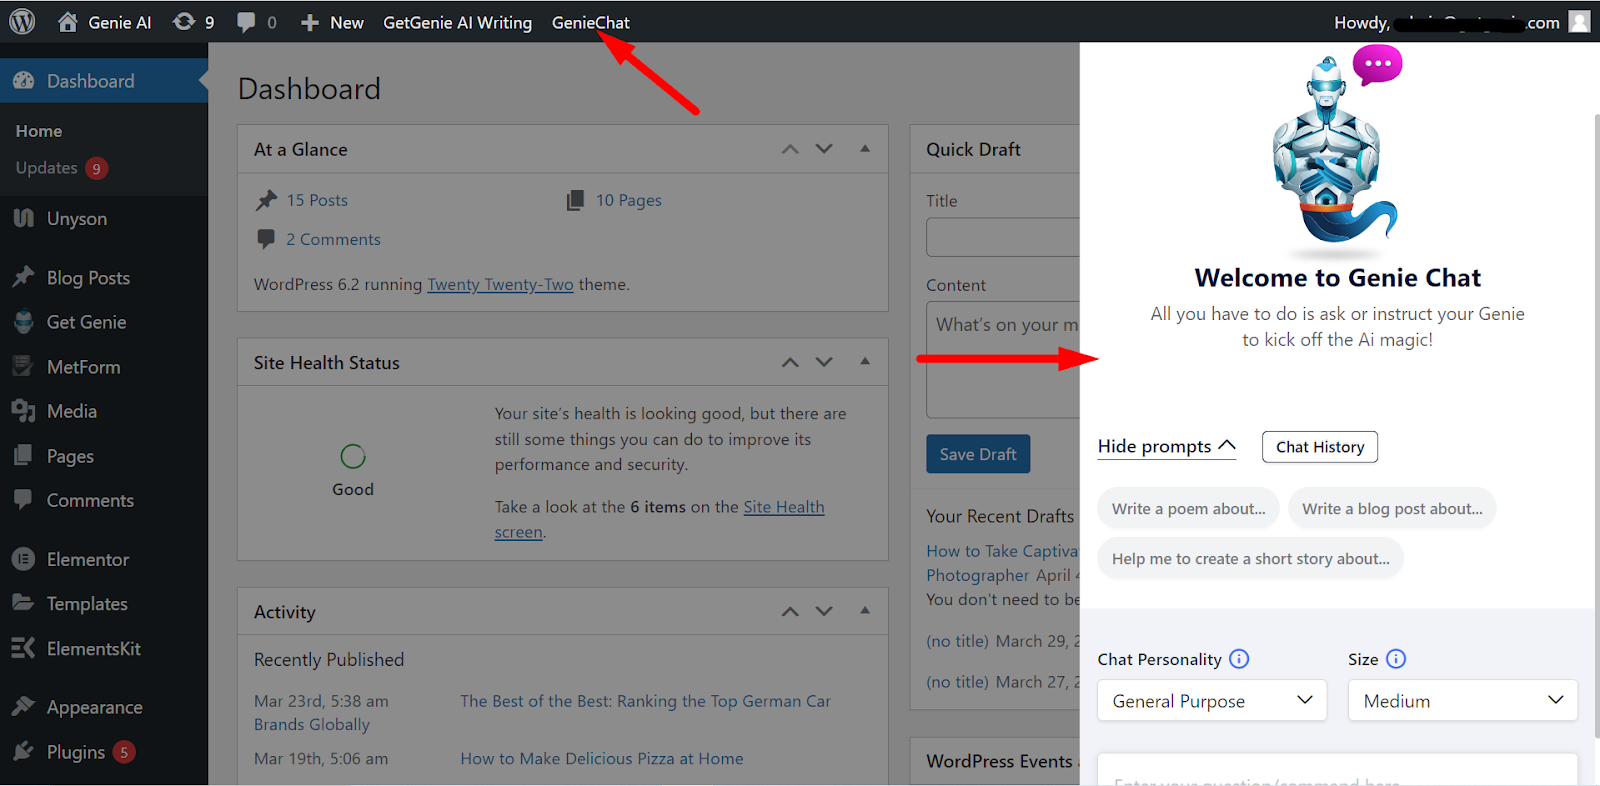Click the Comments sidebar icon
The image size is (1600, 786).
pyautogui.click(x=24, y=499)
